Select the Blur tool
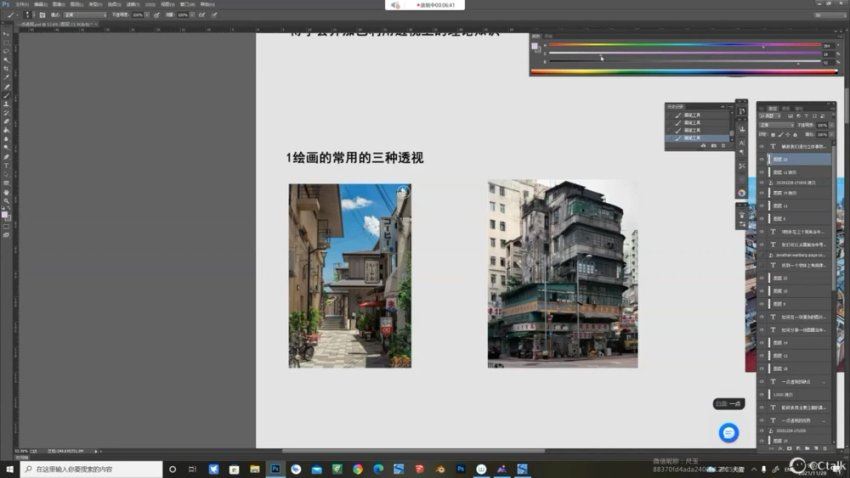Screen dimensions: 850x478 click(x=7, y=139)
